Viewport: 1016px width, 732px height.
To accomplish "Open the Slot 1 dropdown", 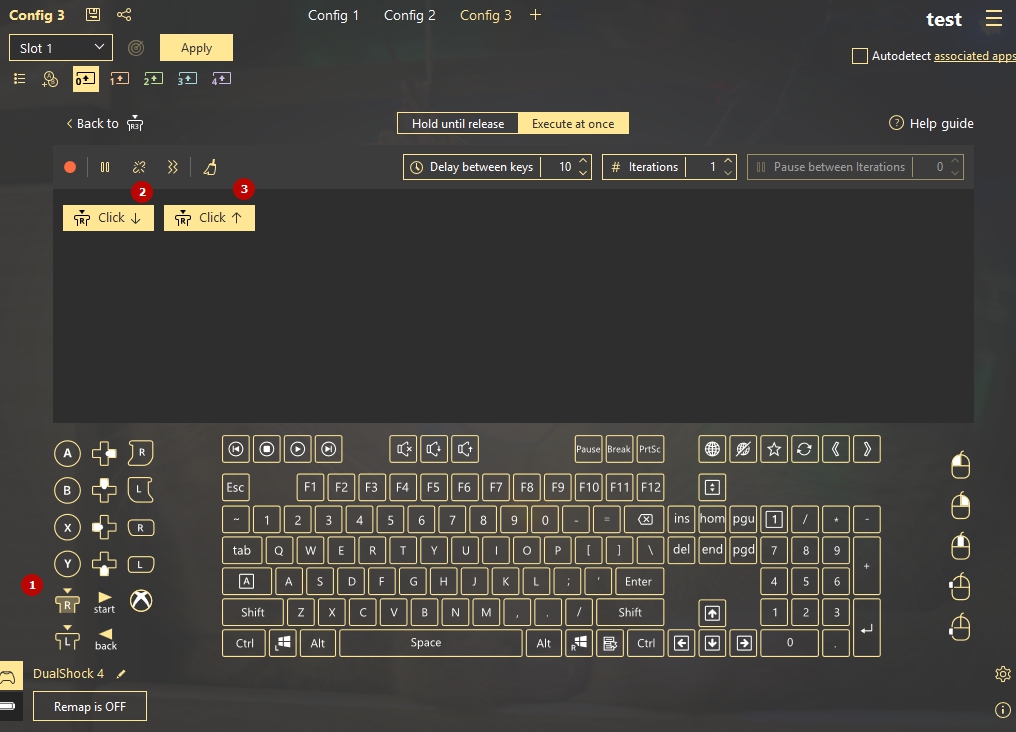I will 61,48.
